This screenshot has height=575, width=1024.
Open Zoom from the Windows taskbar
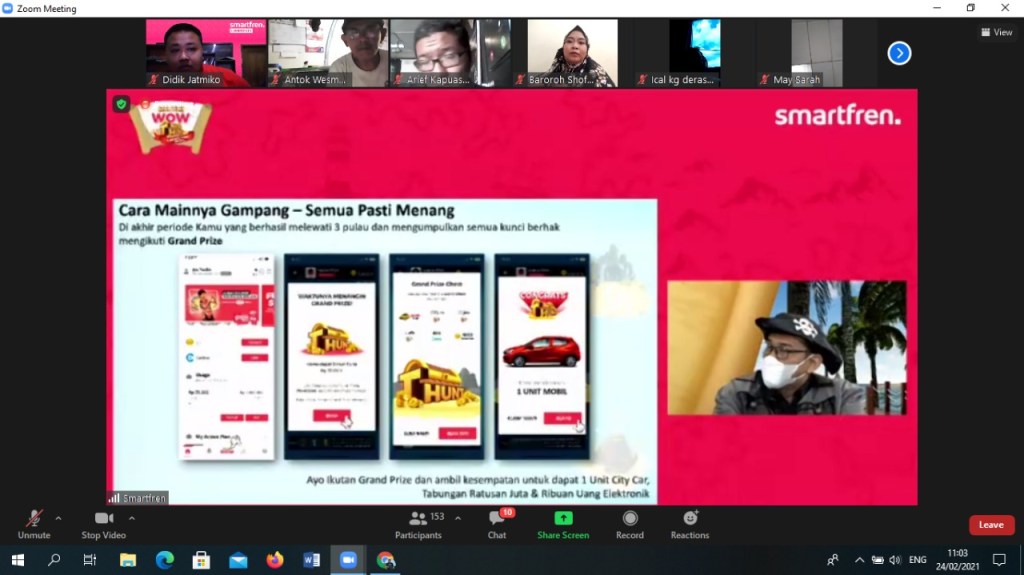348,560
